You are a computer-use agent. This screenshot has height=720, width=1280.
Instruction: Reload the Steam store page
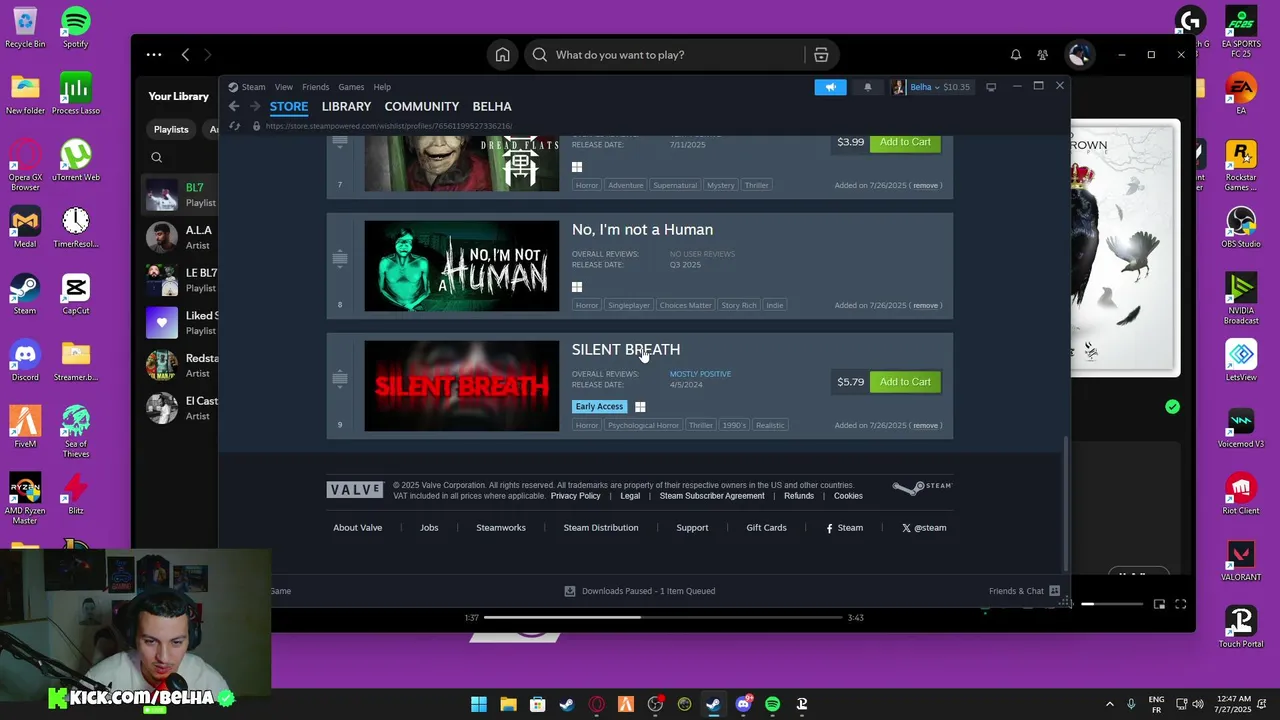pos(234,126)
